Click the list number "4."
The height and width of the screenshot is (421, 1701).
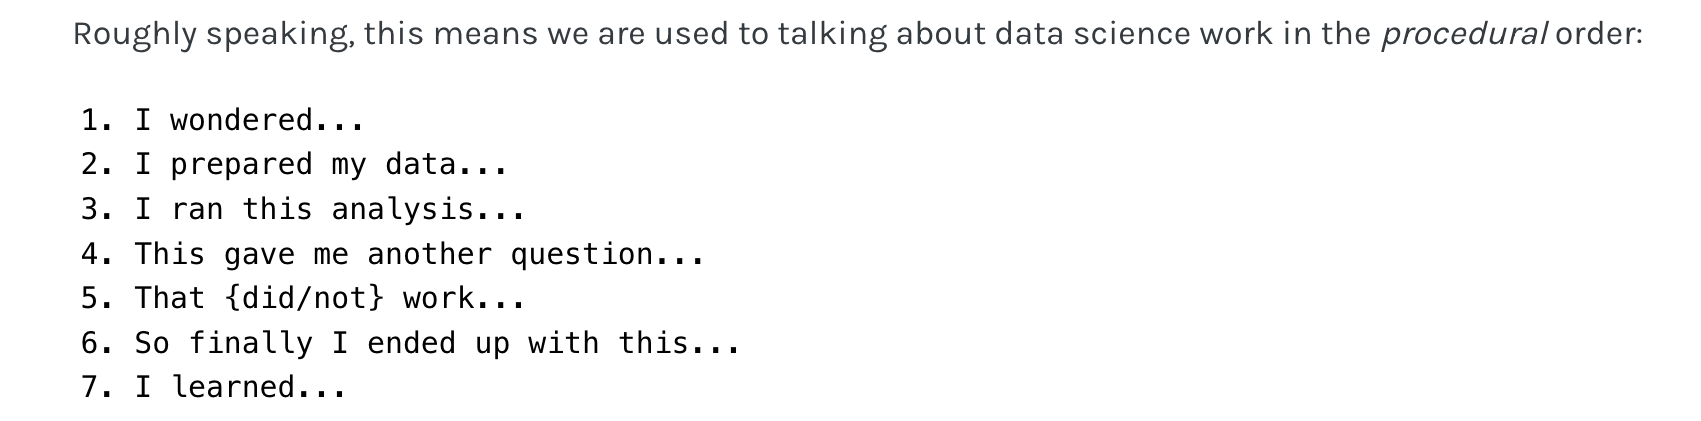pos(97,254)
